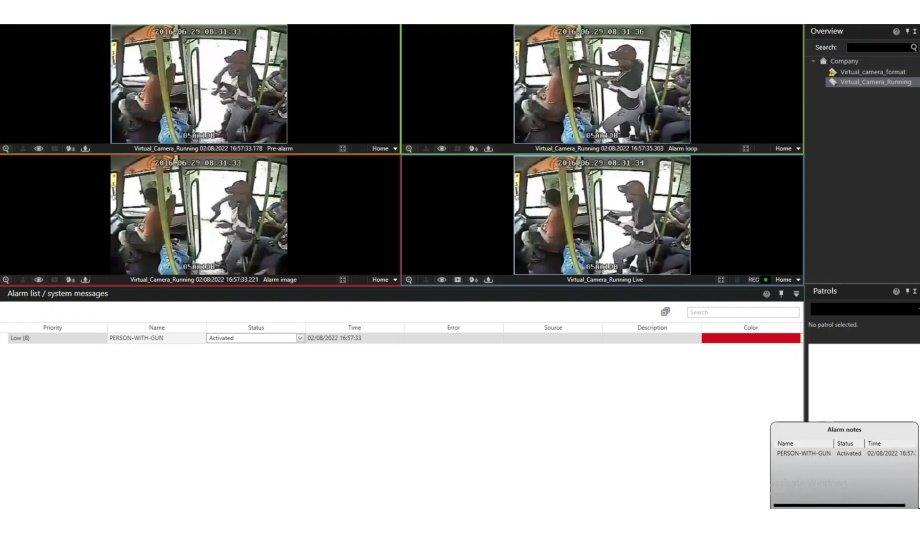Click the PTZ preset icon in Pre-alarm pane
This screenshot has height=533, width=920.
[70, 149]
